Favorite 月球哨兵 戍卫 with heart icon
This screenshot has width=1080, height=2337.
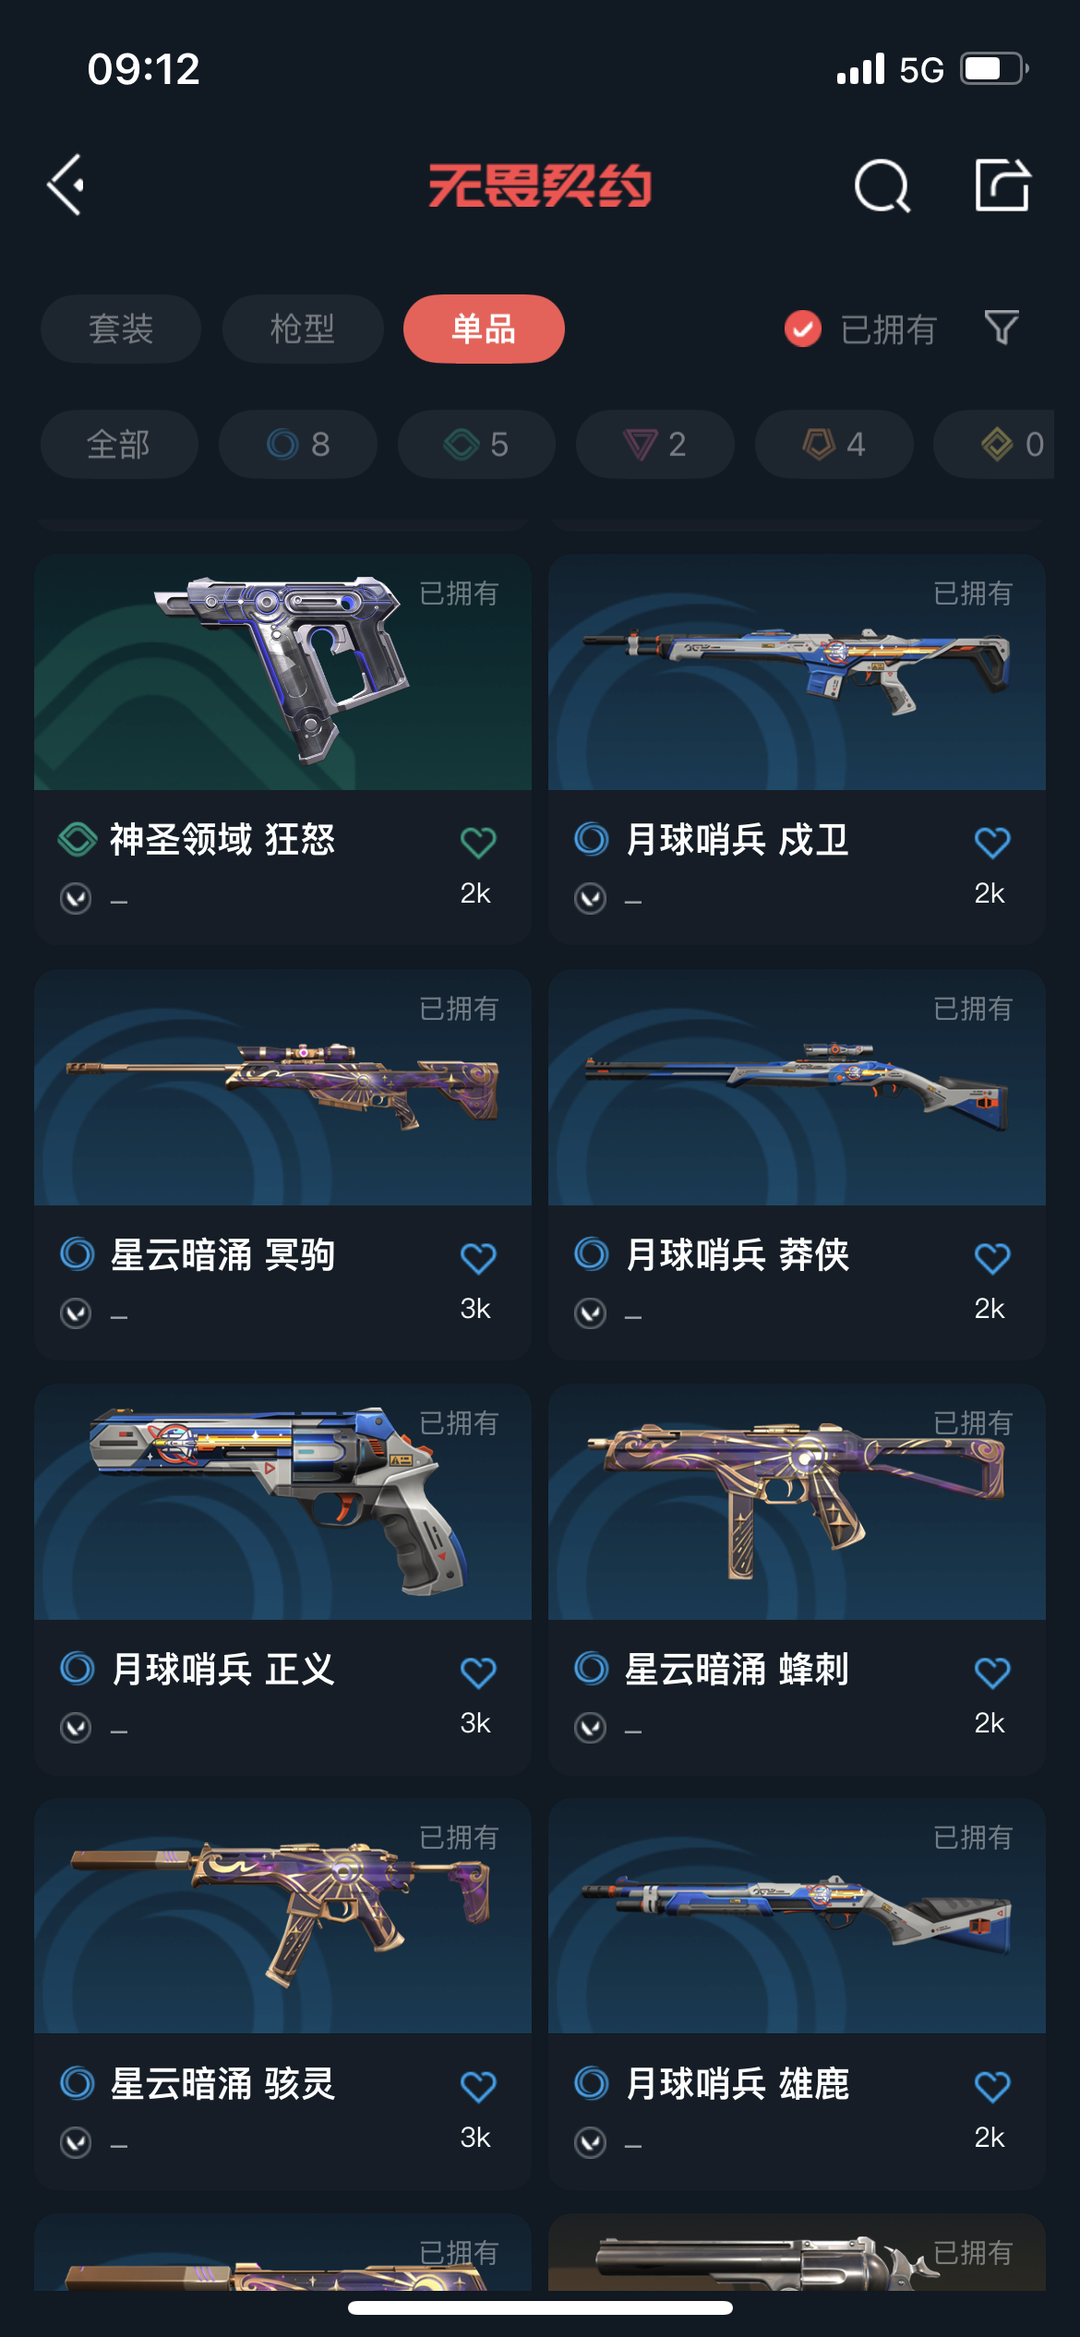(992, 842)
